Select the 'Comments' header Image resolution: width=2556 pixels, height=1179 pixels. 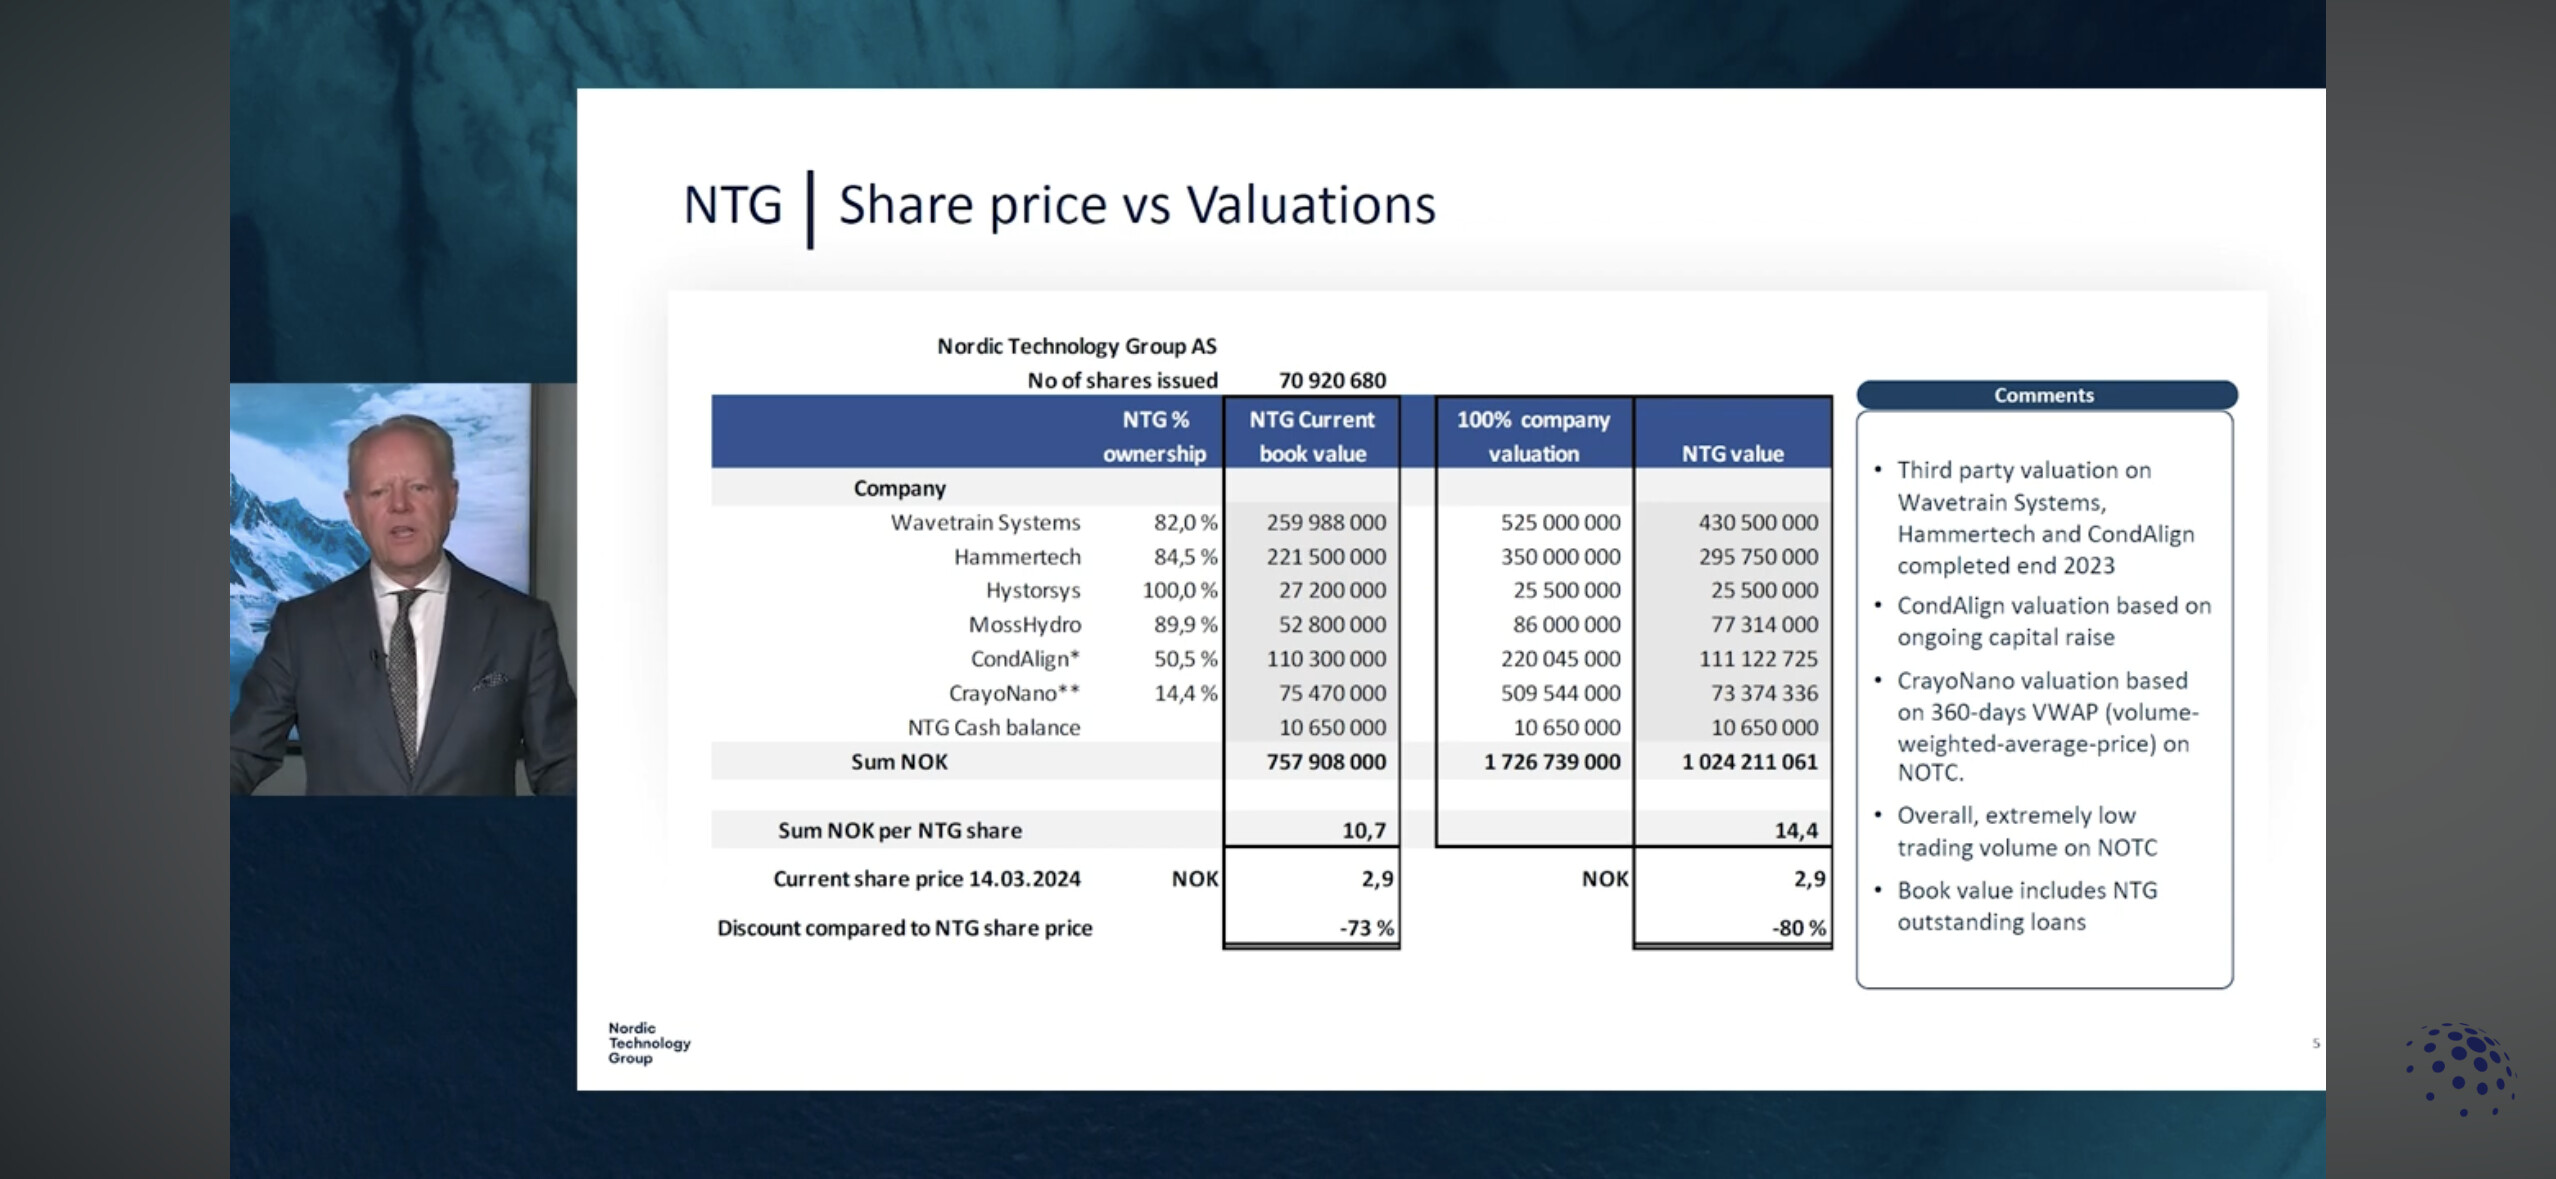[x=2046, y=395]
